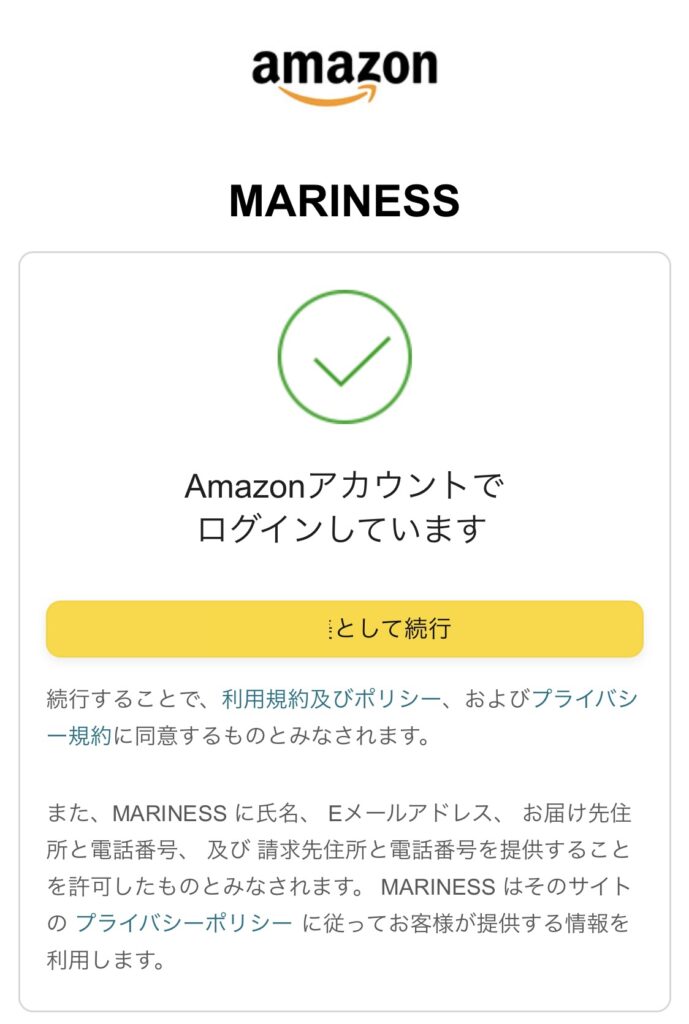Open the 利用規約及びポリシー link

pyautogui.click(x=331, y=699)
